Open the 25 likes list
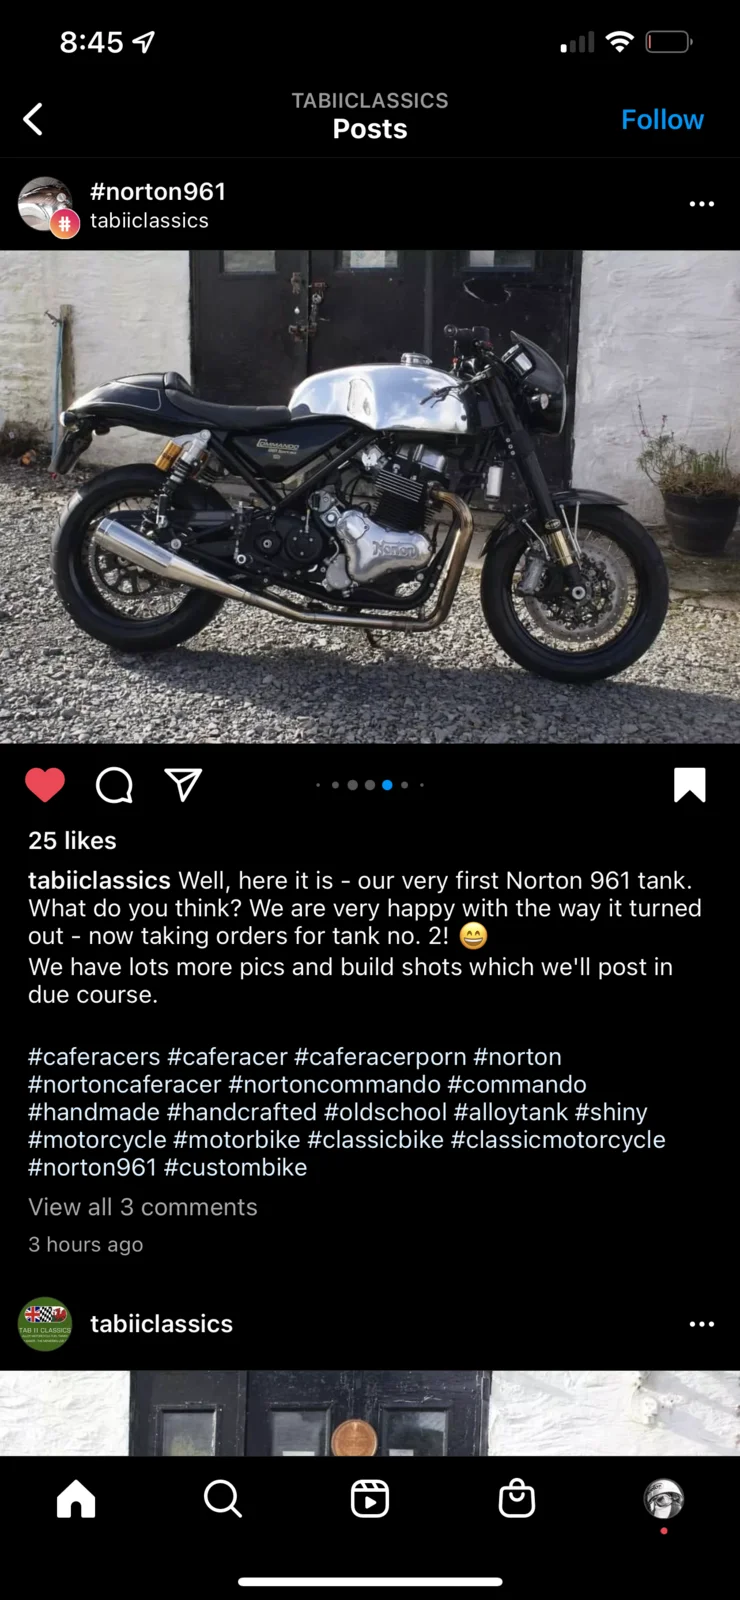 [x=72, y=841]
